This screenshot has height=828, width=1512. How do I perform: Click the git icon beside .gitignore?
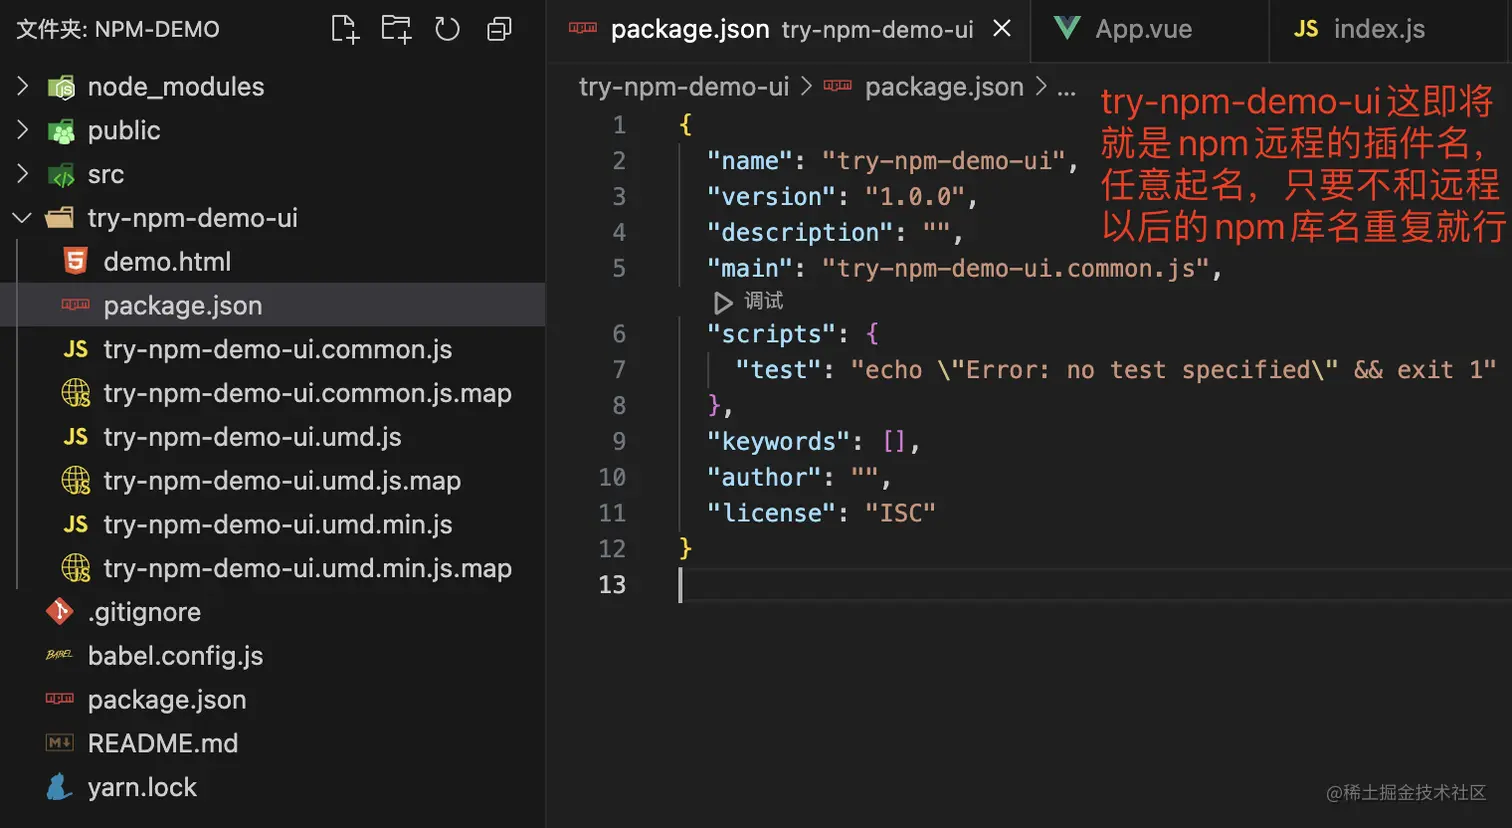(60, 612)
